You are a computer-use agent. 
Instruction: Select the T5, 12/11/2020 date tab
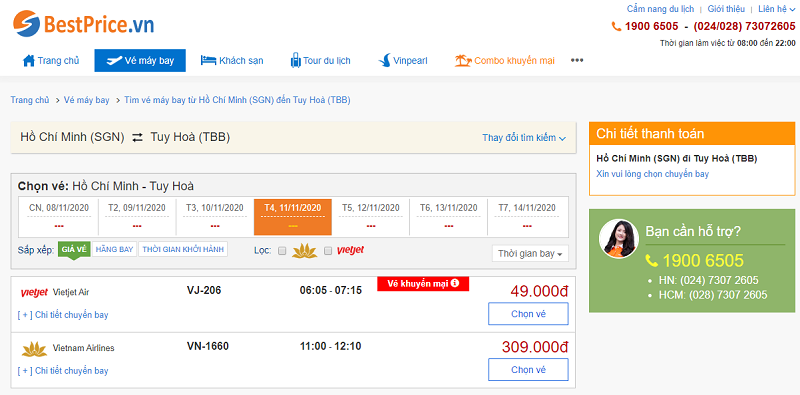[x=370, y=217]
